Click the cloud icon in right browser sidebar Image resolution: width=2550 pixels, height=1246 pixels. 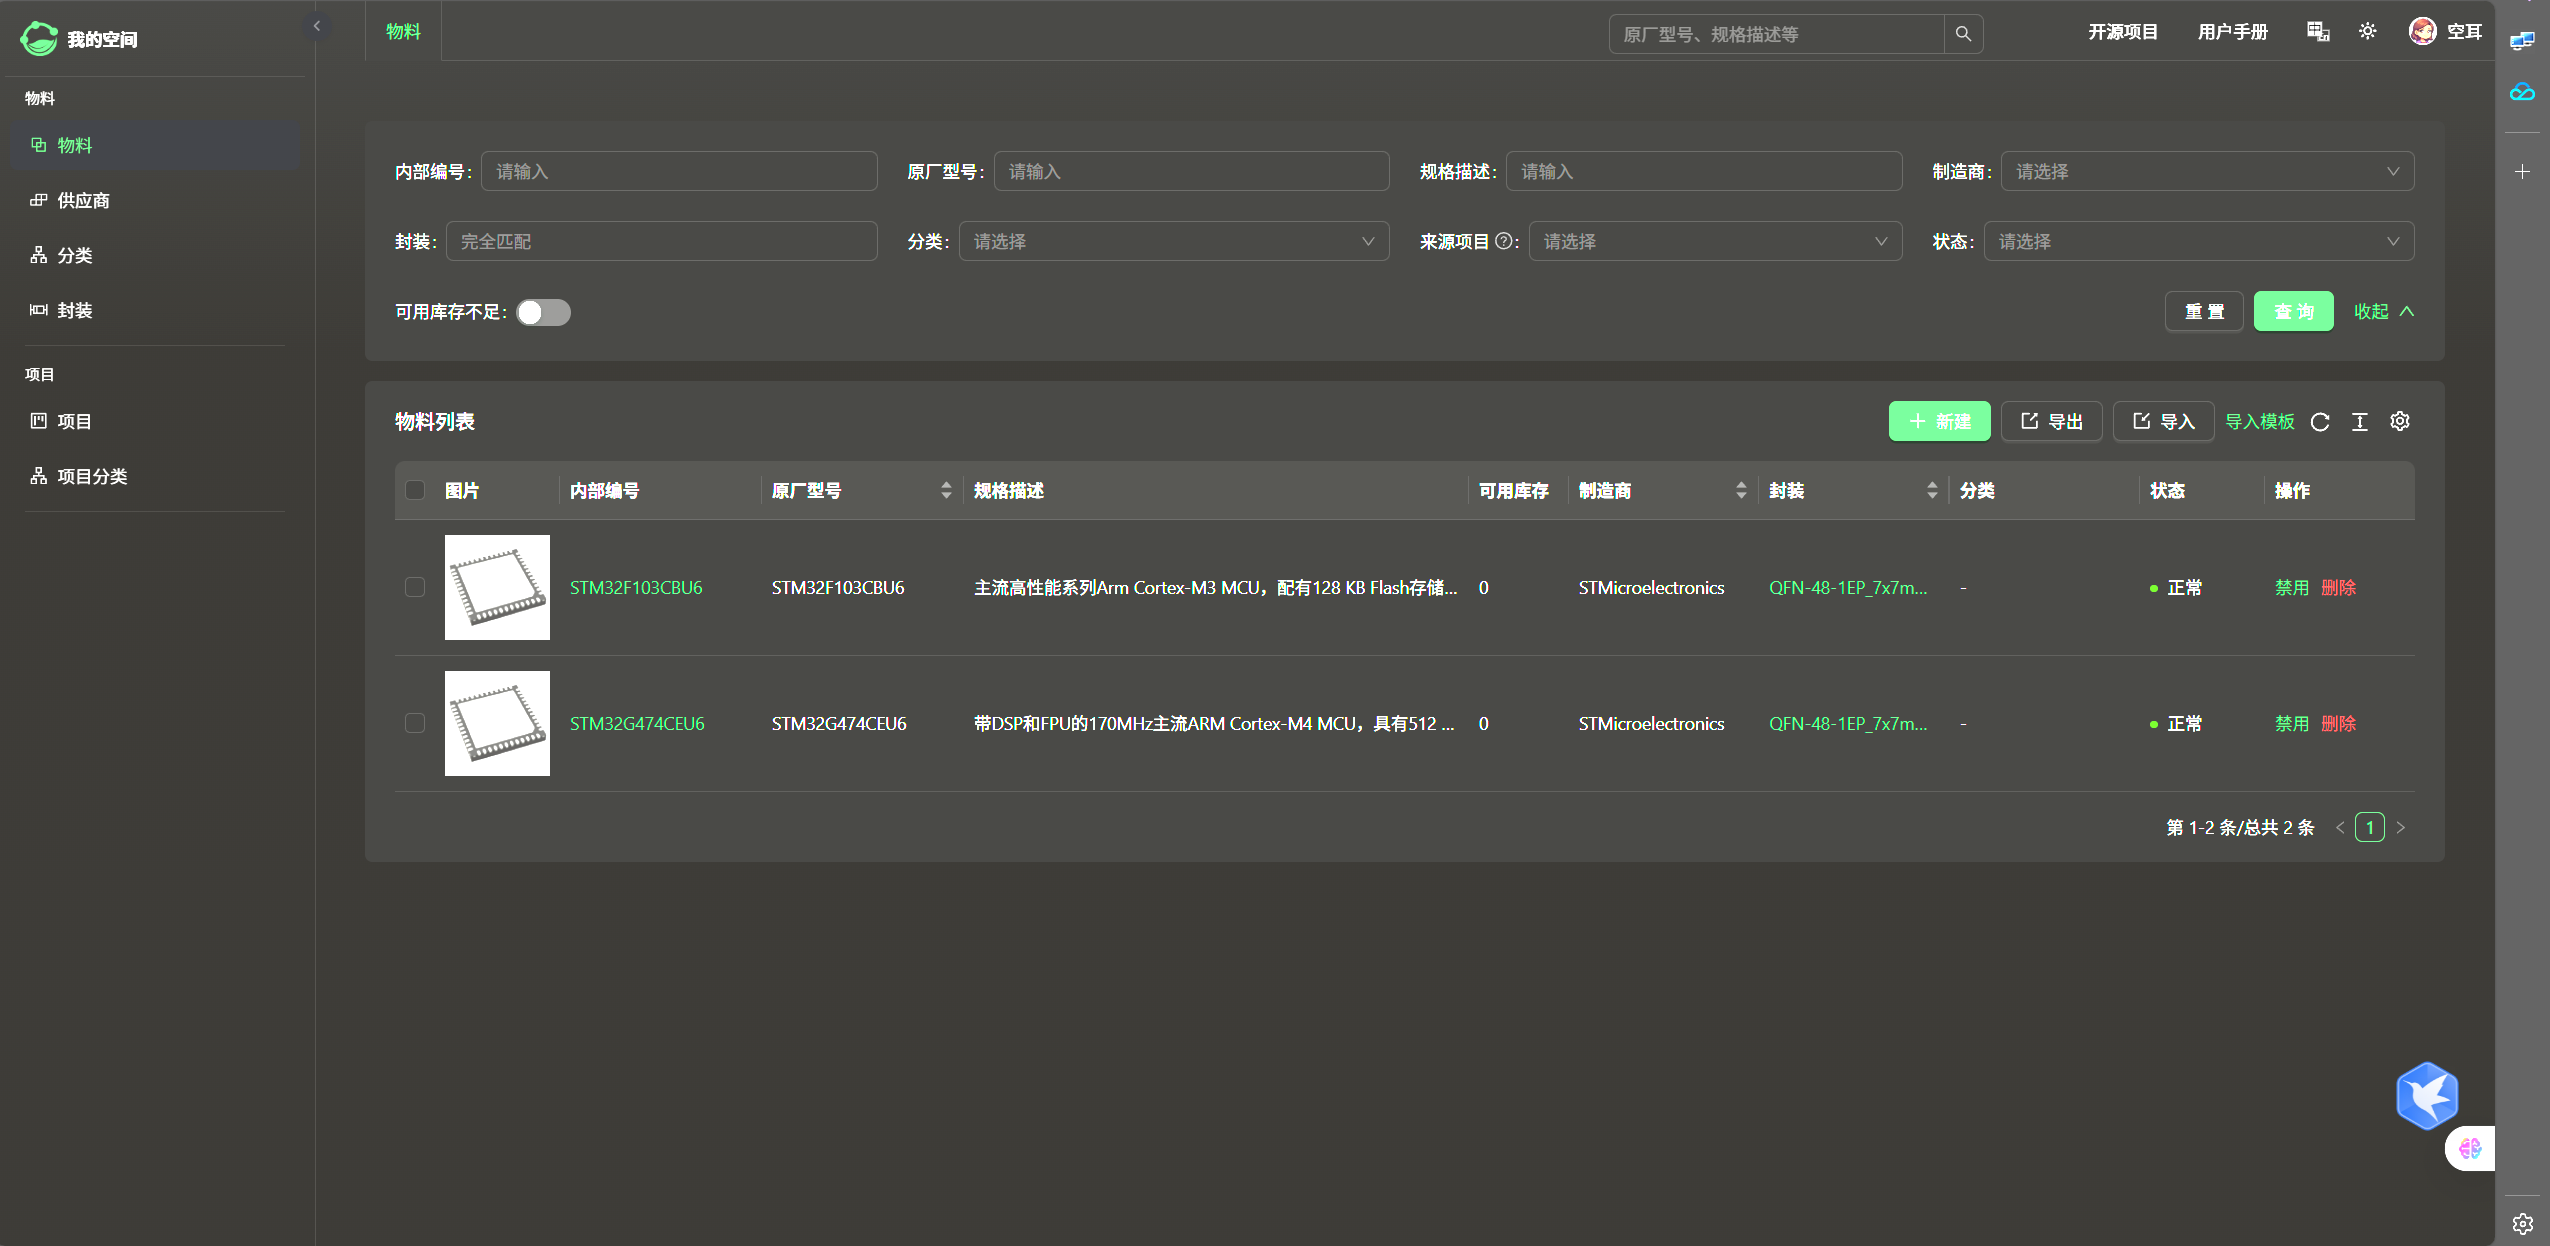pyautogui.click(x=2523, y=93)
